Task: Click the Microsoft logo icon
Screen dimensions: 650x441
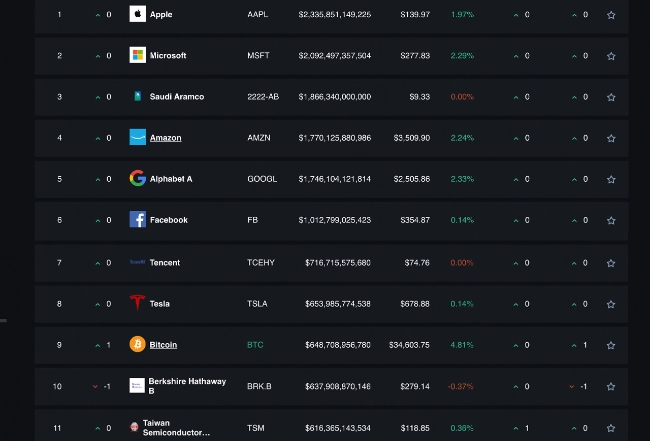Action: pyautogui.click(x=137, y=56)
